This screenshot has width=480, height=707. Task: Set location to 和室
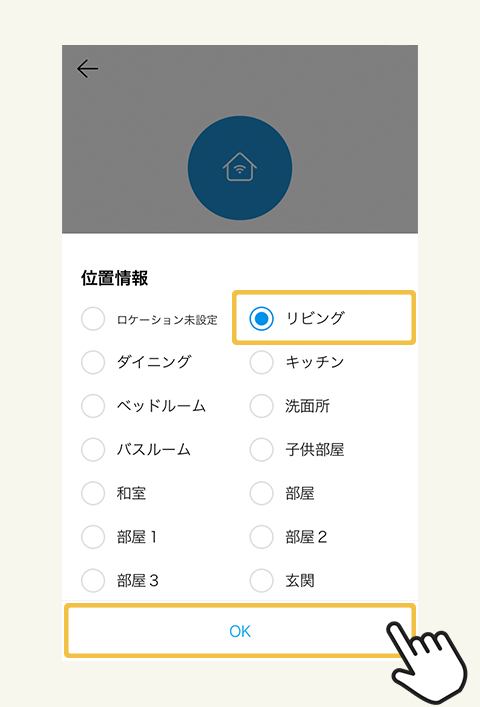[x=93, y=493]
